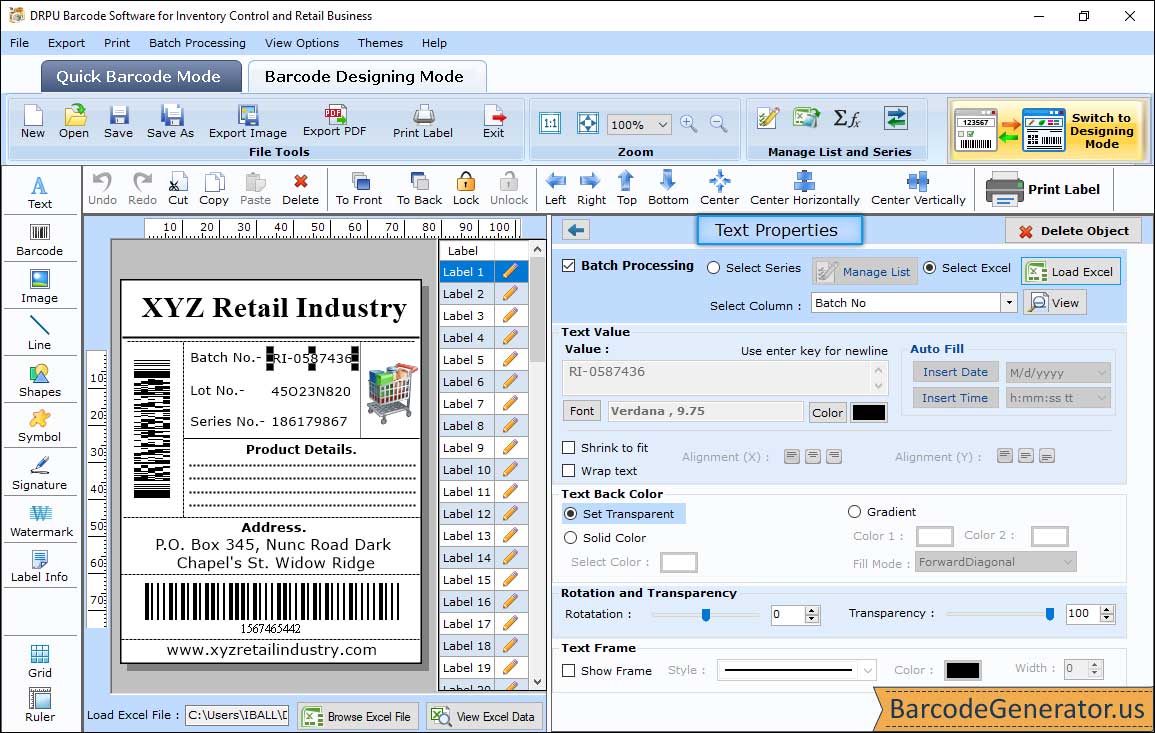Screen dimensions: 1155x733
Task: Pick the Line drawing tool
Action: (40, 334)
